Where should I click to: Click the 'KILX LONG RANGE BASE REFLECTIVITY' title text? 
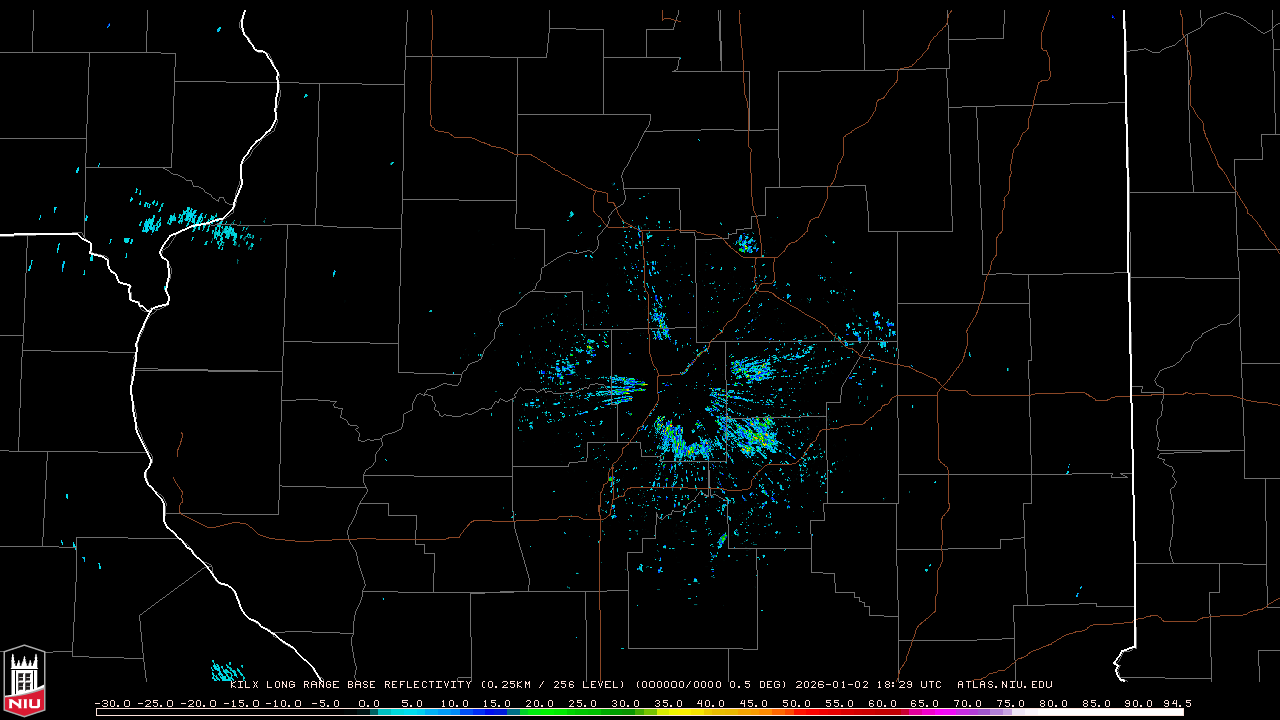pos(351,685)
